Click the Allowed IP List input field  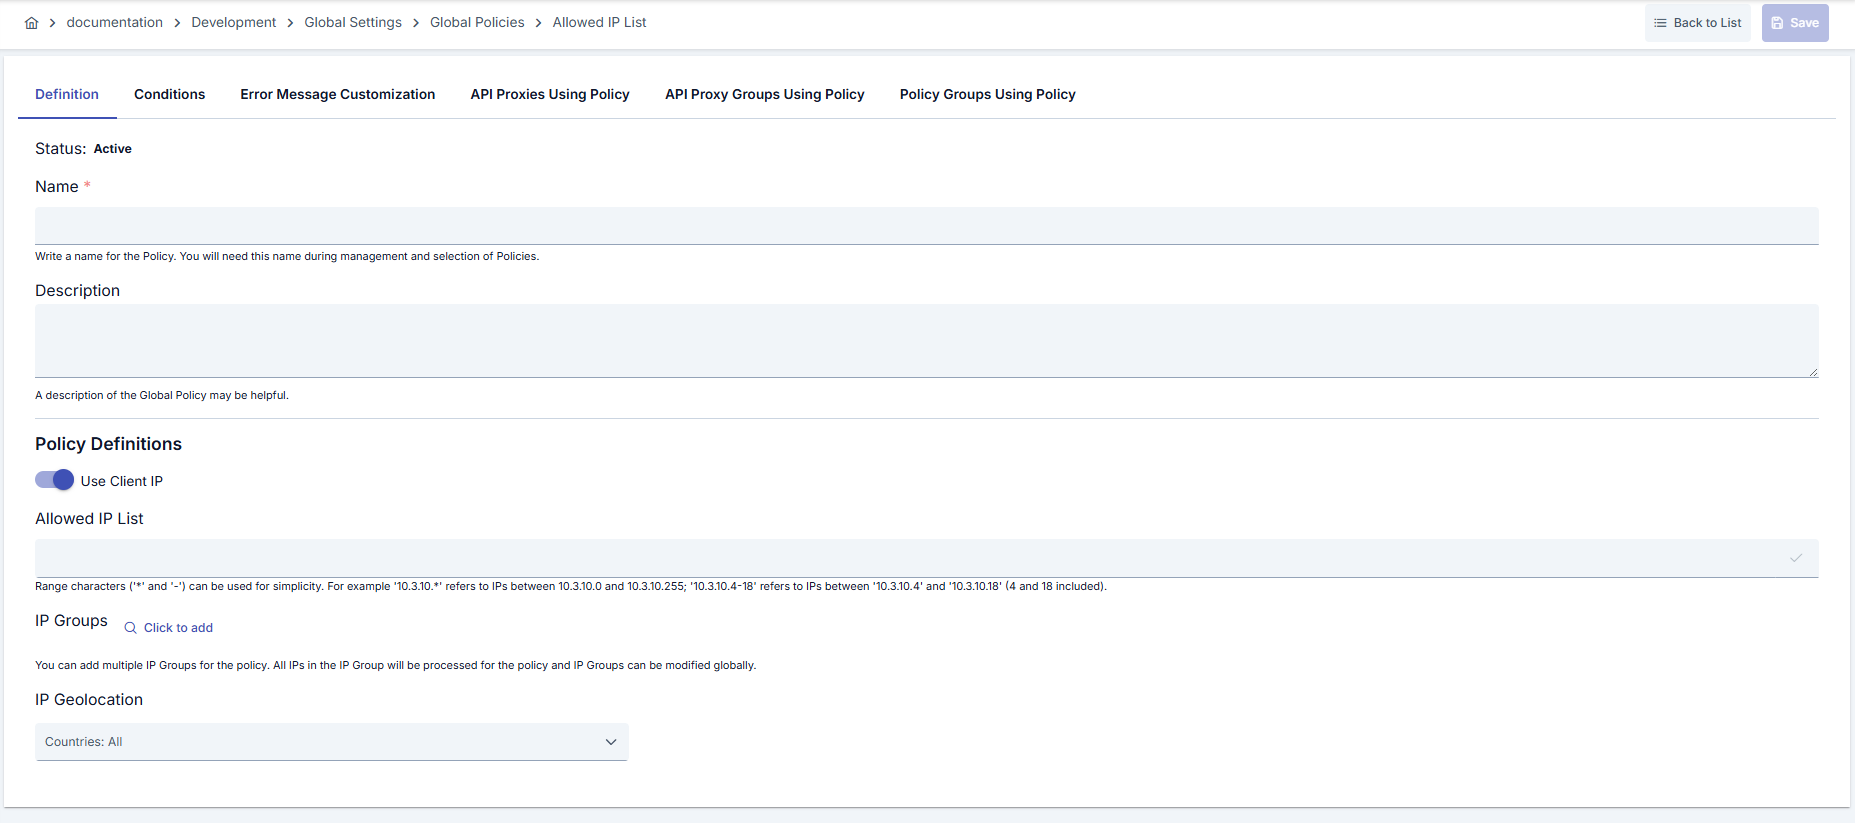pyautogui.click(x=900, y=558)
